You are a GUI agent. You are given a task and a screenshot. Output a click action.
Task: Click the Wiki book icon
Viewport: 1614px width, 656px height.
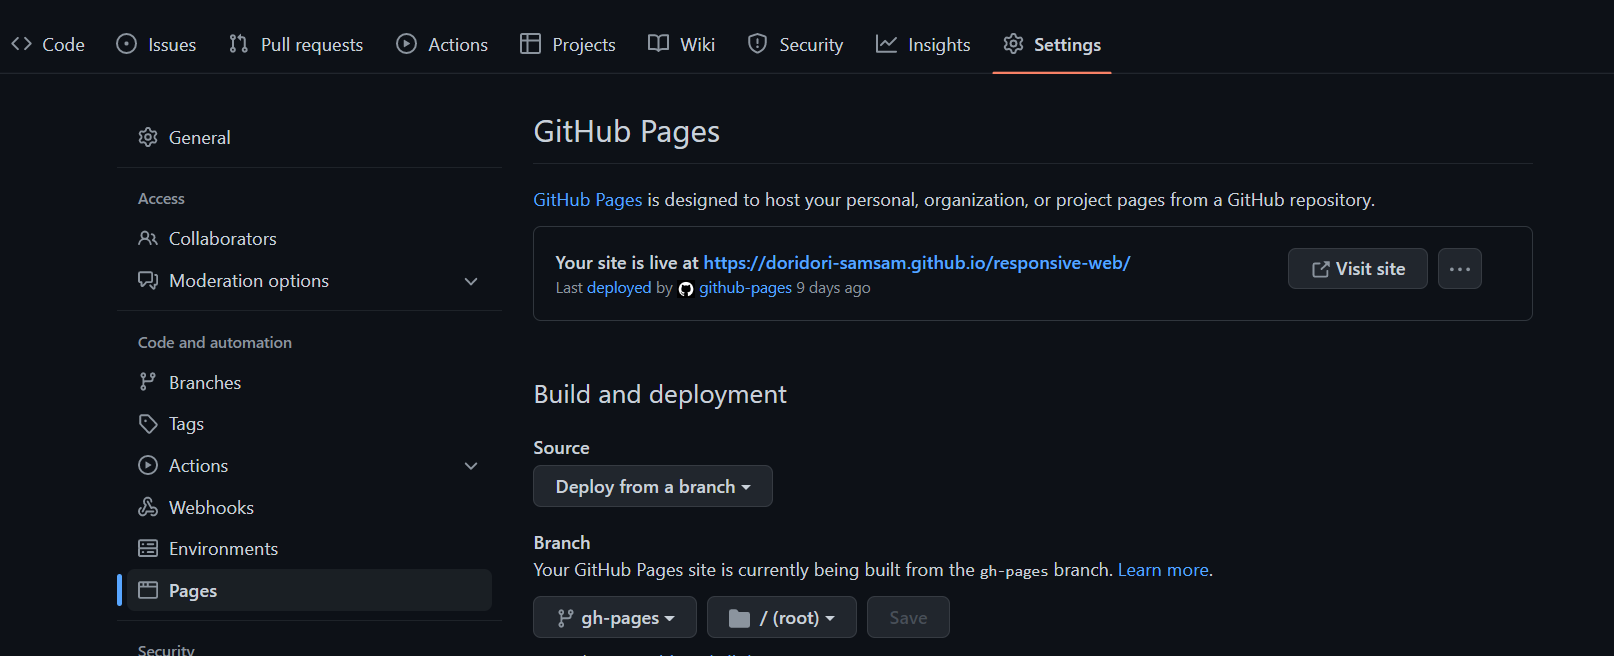(658, 43)
